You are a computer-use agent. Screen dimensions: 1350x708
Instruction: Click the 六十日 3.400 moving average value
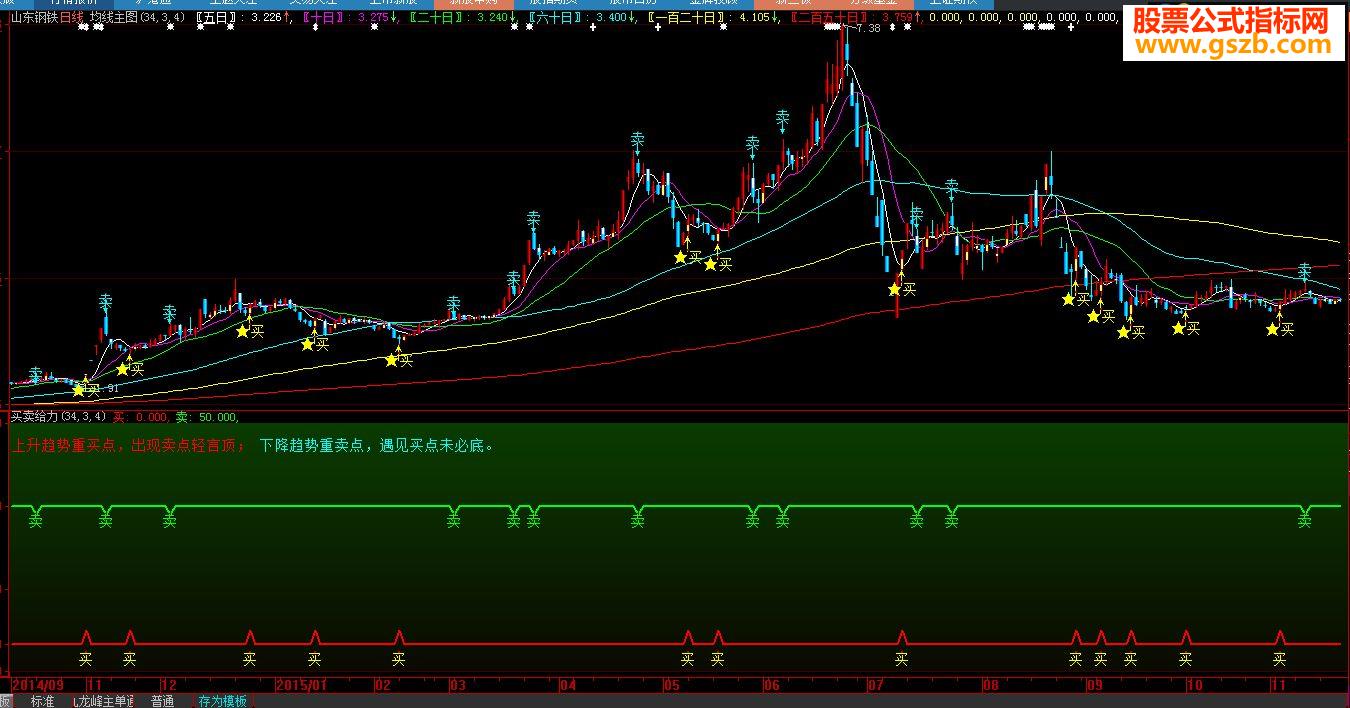tap(584, 17)
